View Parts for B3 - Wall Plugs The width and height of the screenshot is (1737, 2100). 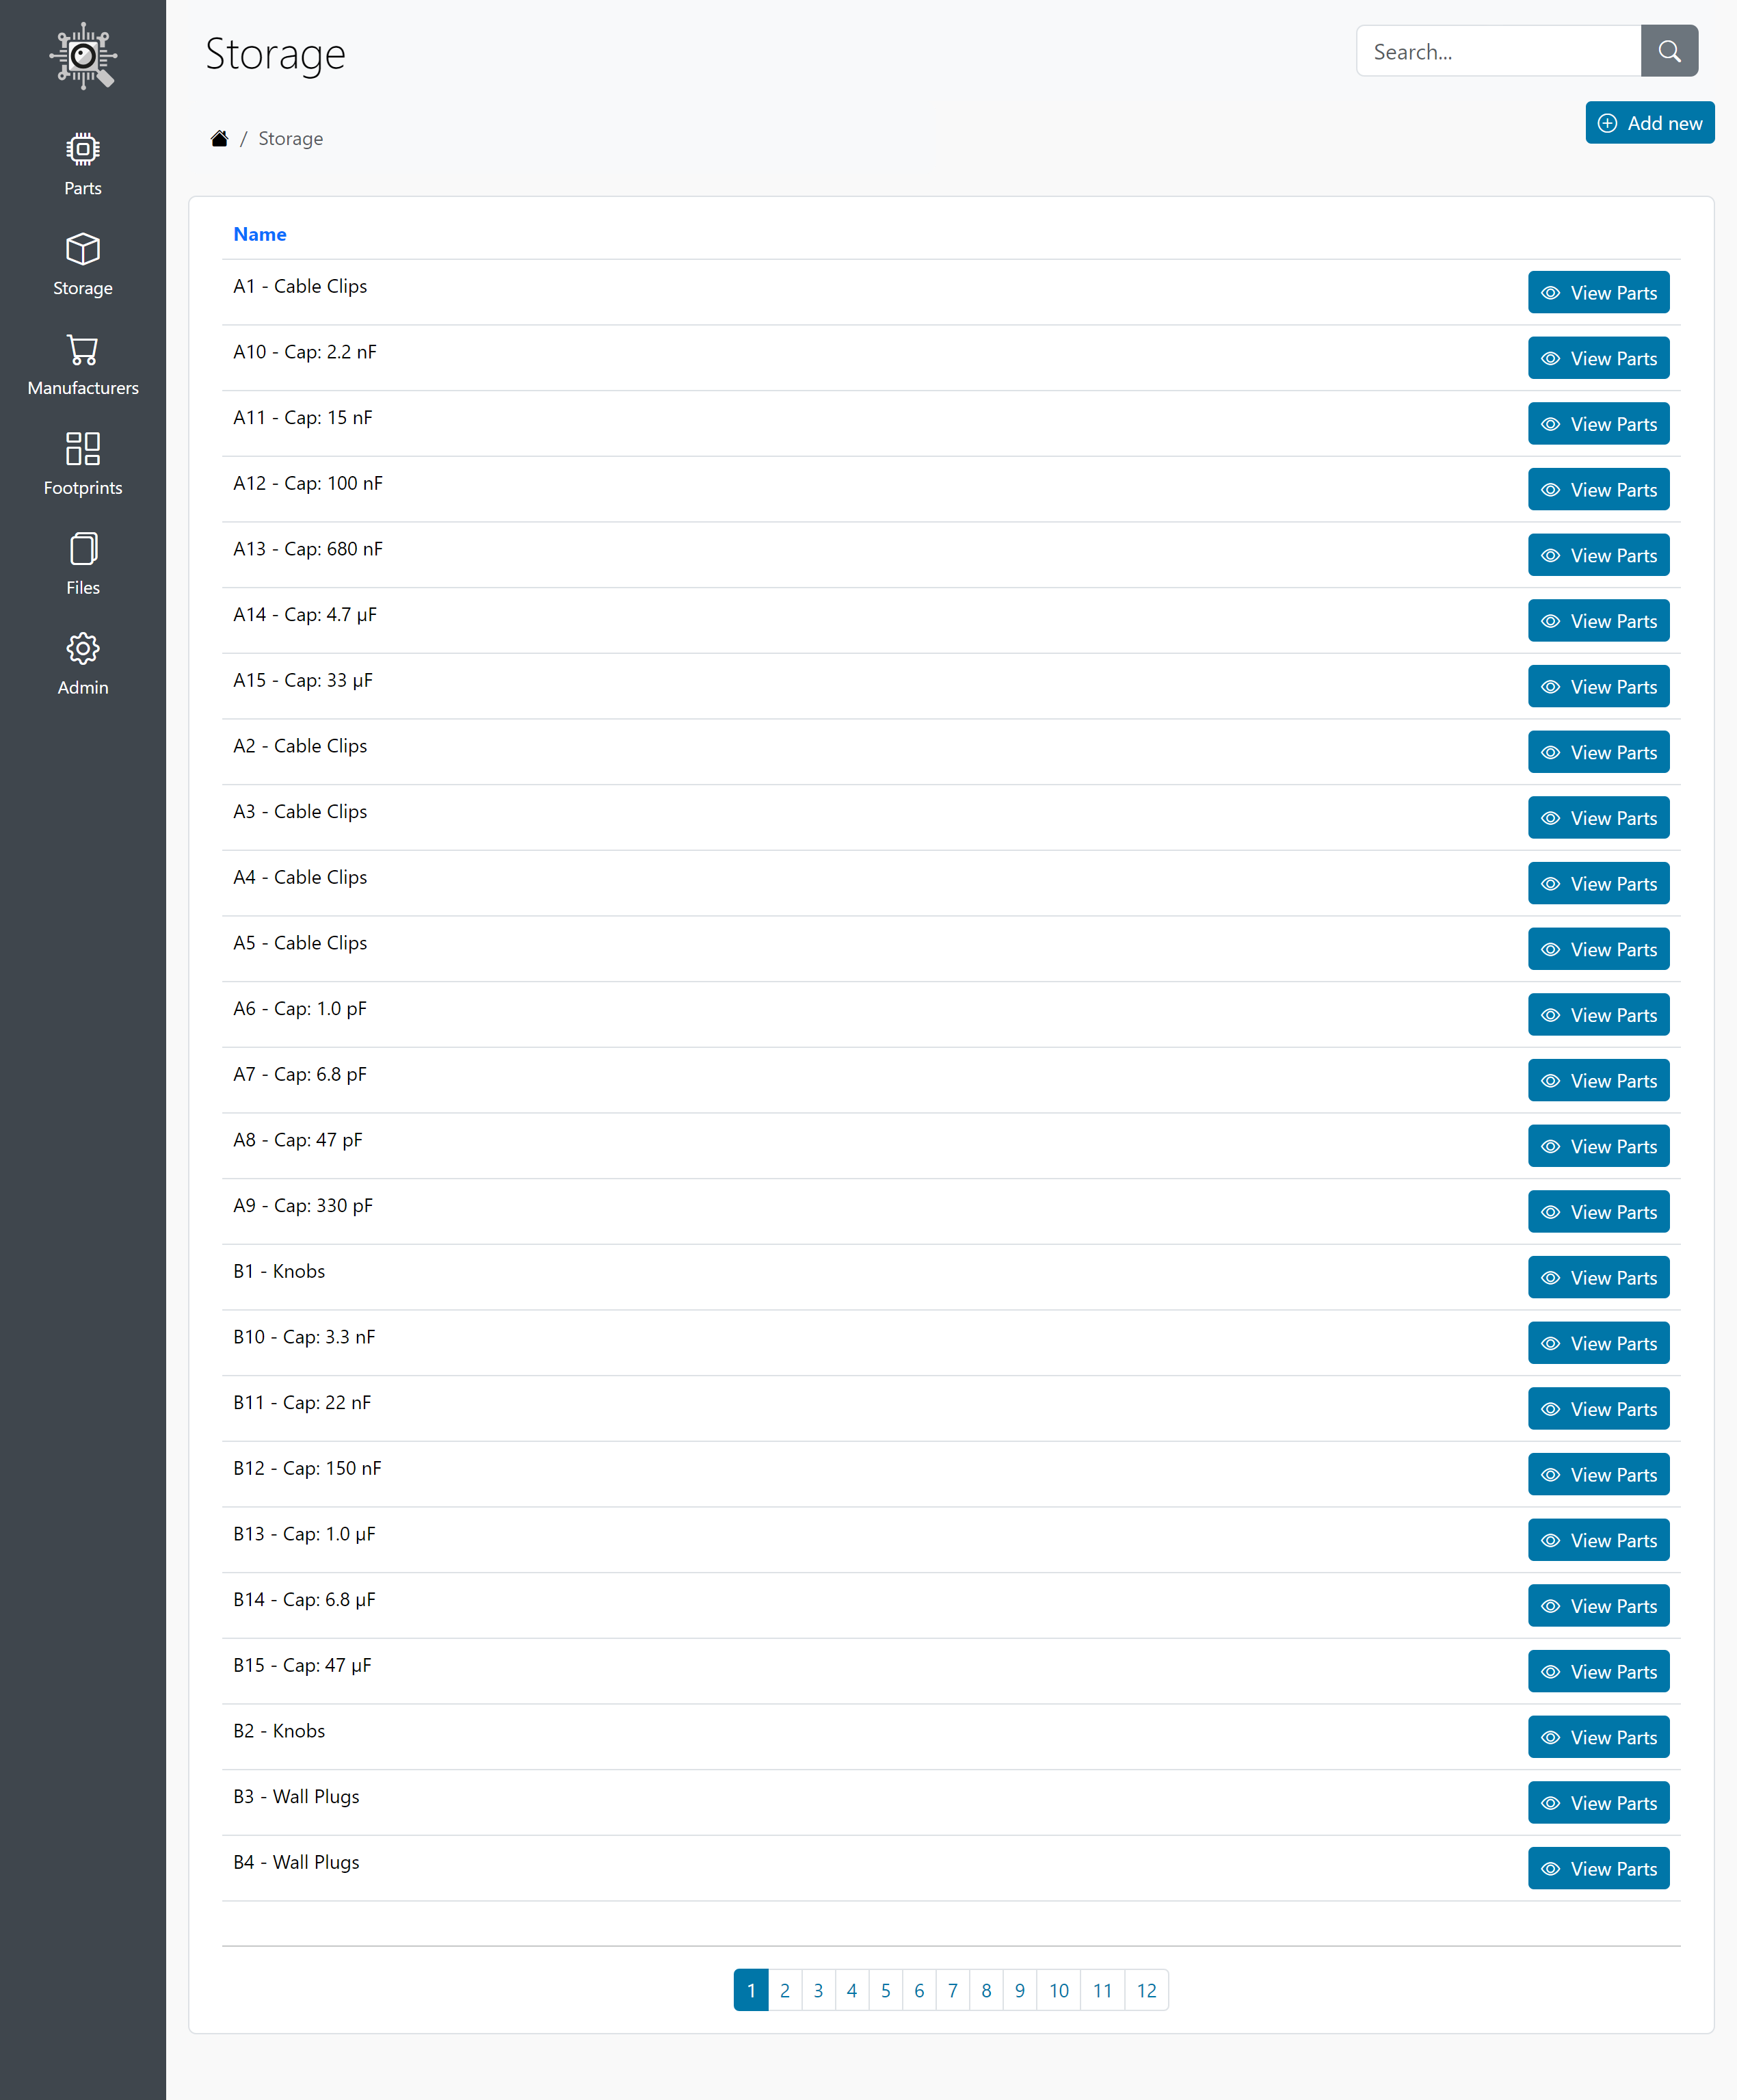click(x=1598, y=1802)
